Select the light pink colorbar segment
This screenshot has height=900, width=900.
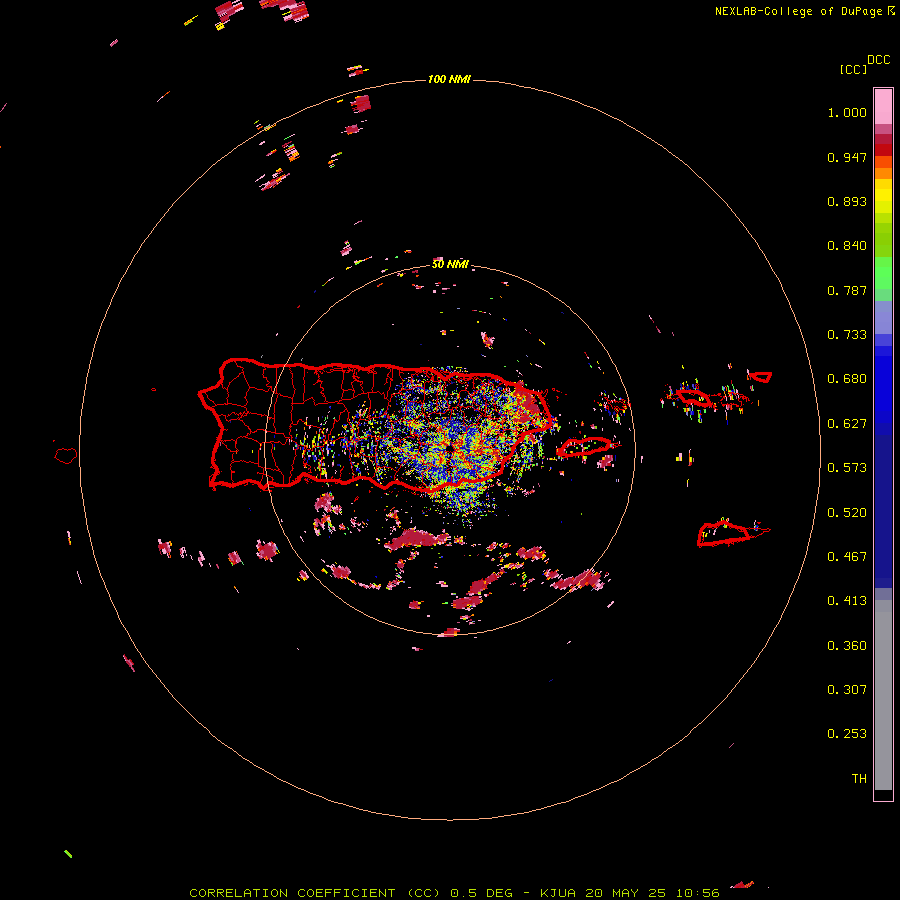coord(883,107)
